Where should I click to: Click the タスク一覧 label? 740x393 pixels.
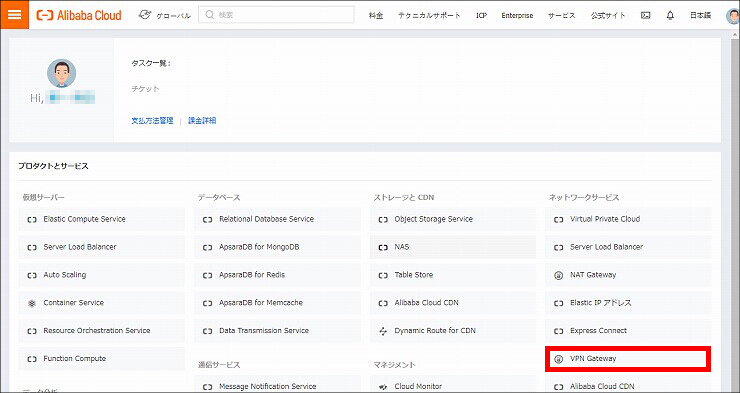click(151, 63)
